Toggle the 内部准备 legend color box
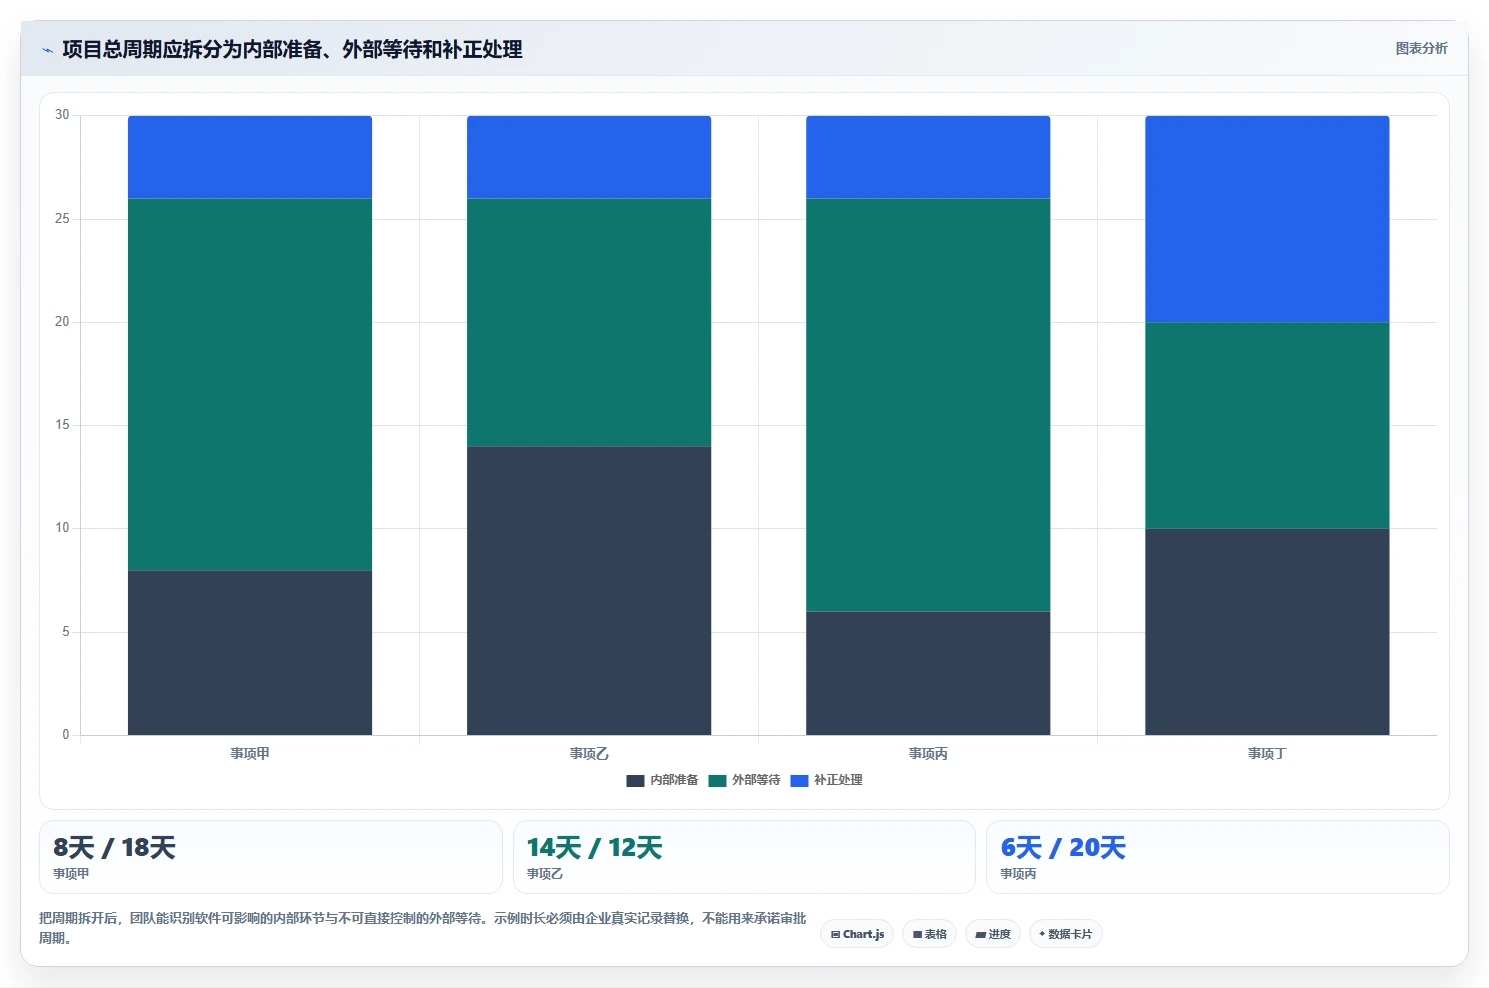Viewport: 1489px width, 988px height. pos(635,781)
